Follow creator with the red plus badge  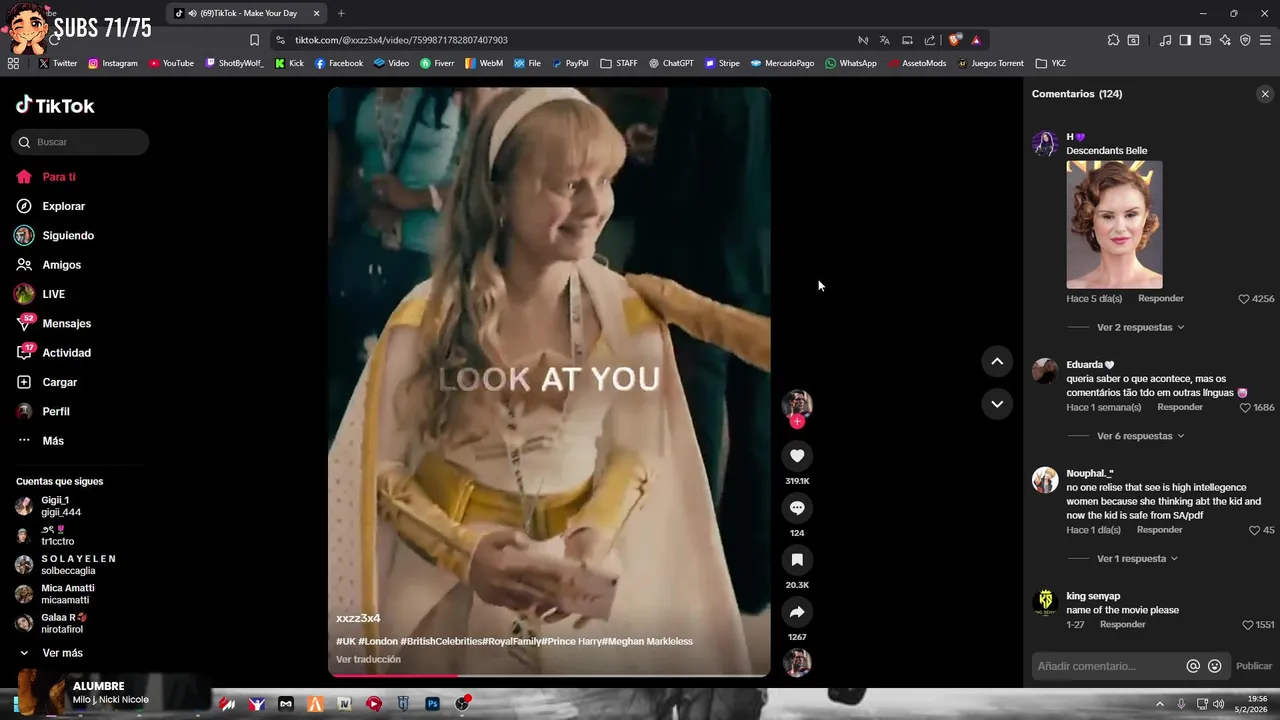click(797, 422)
